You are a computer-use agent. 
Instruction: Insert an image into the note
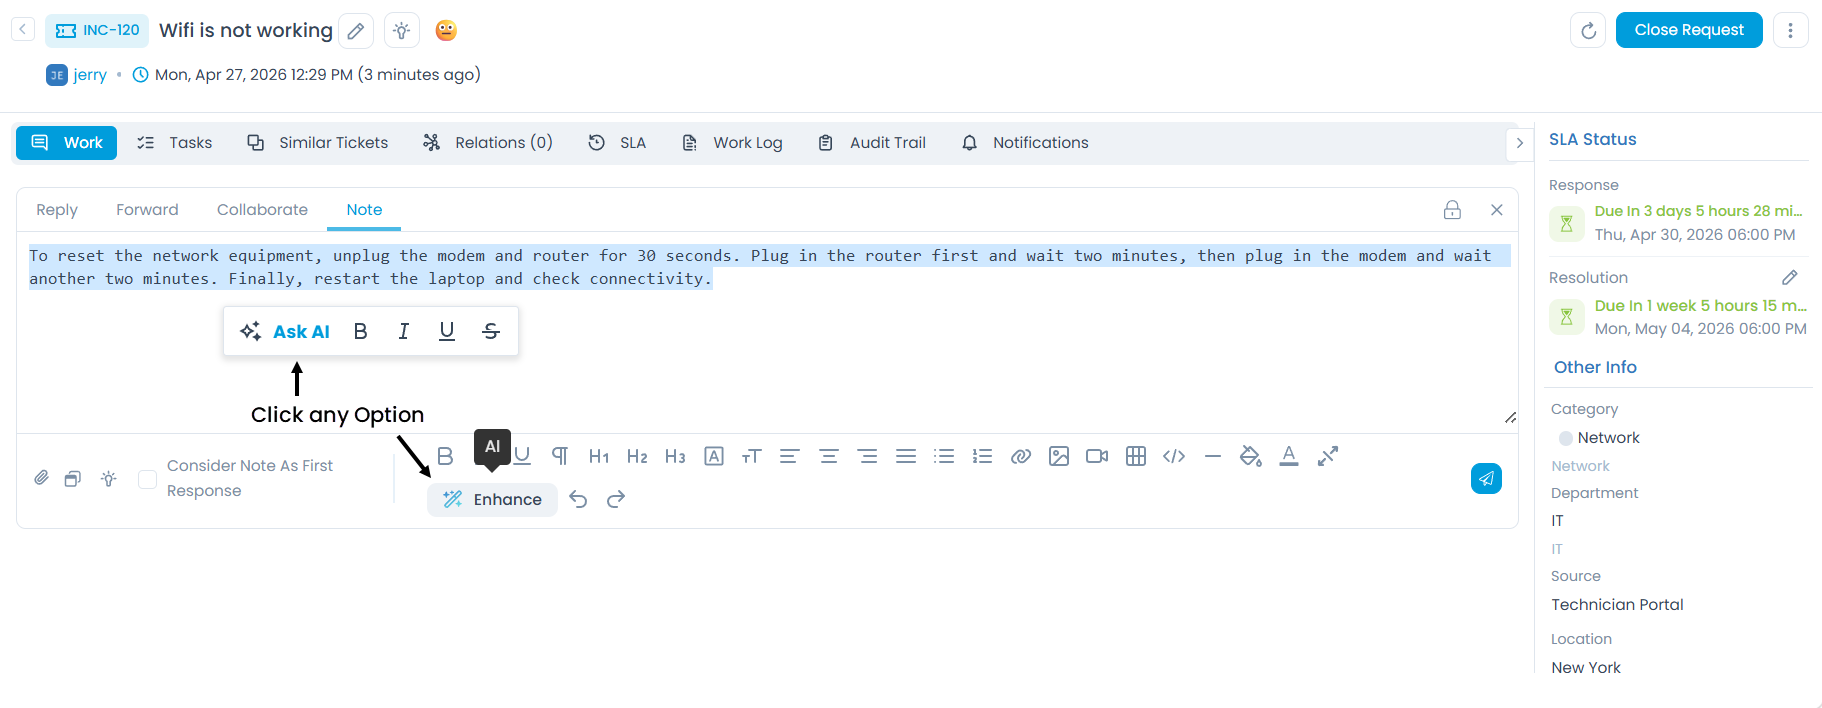pos(1058,457)
